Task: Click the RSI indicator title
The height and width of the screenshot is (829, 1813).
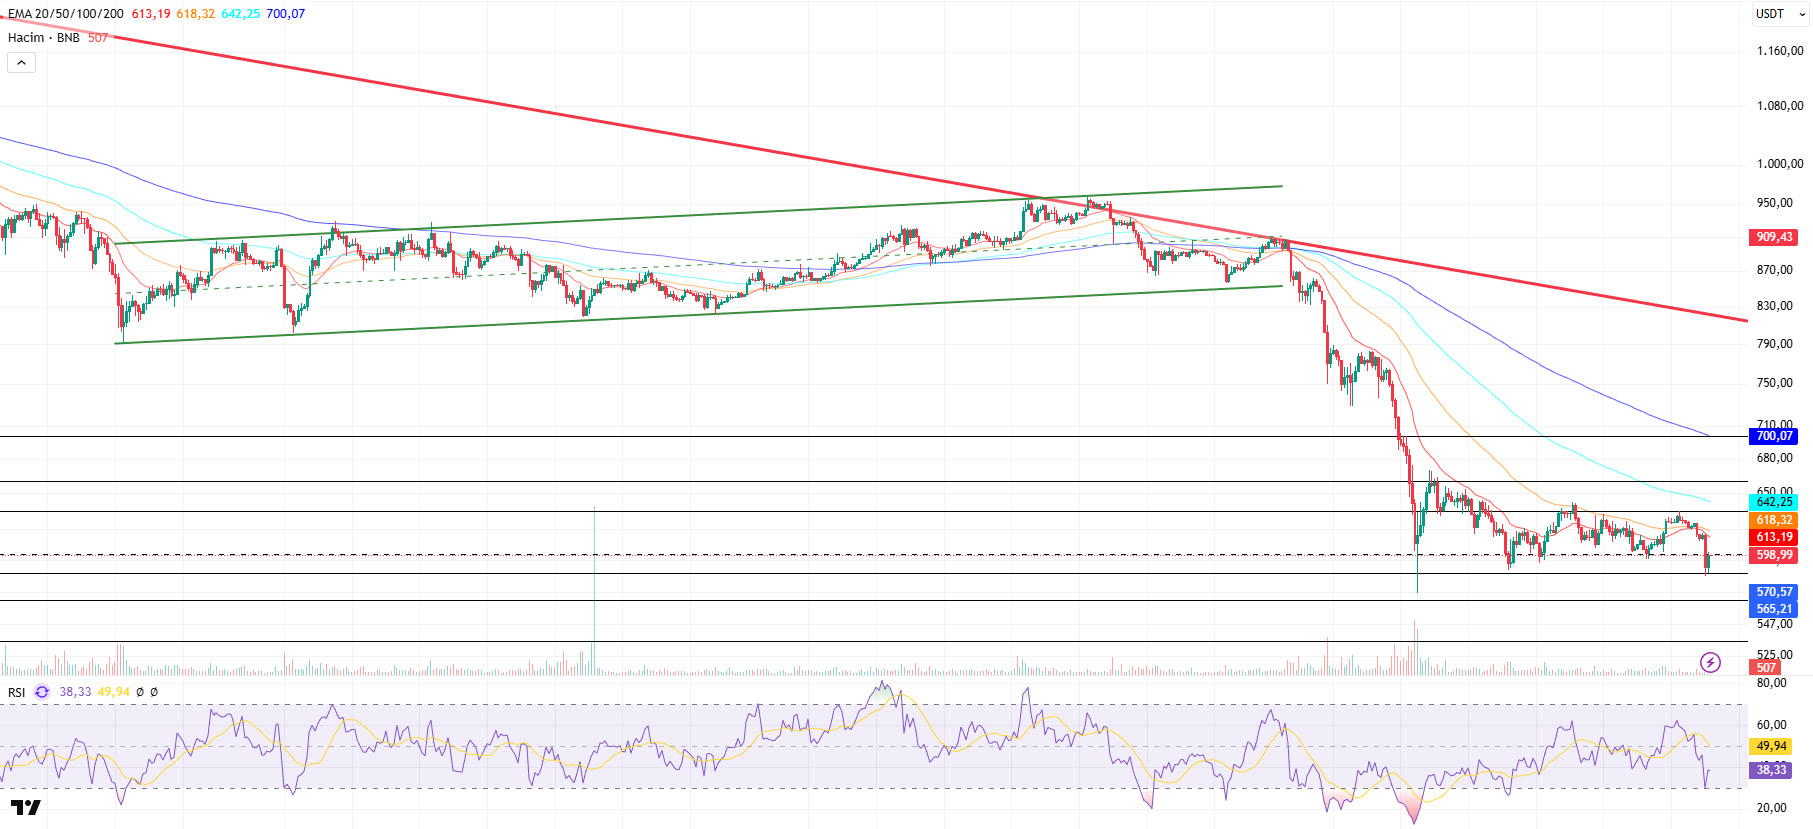Action: point(17,692)
